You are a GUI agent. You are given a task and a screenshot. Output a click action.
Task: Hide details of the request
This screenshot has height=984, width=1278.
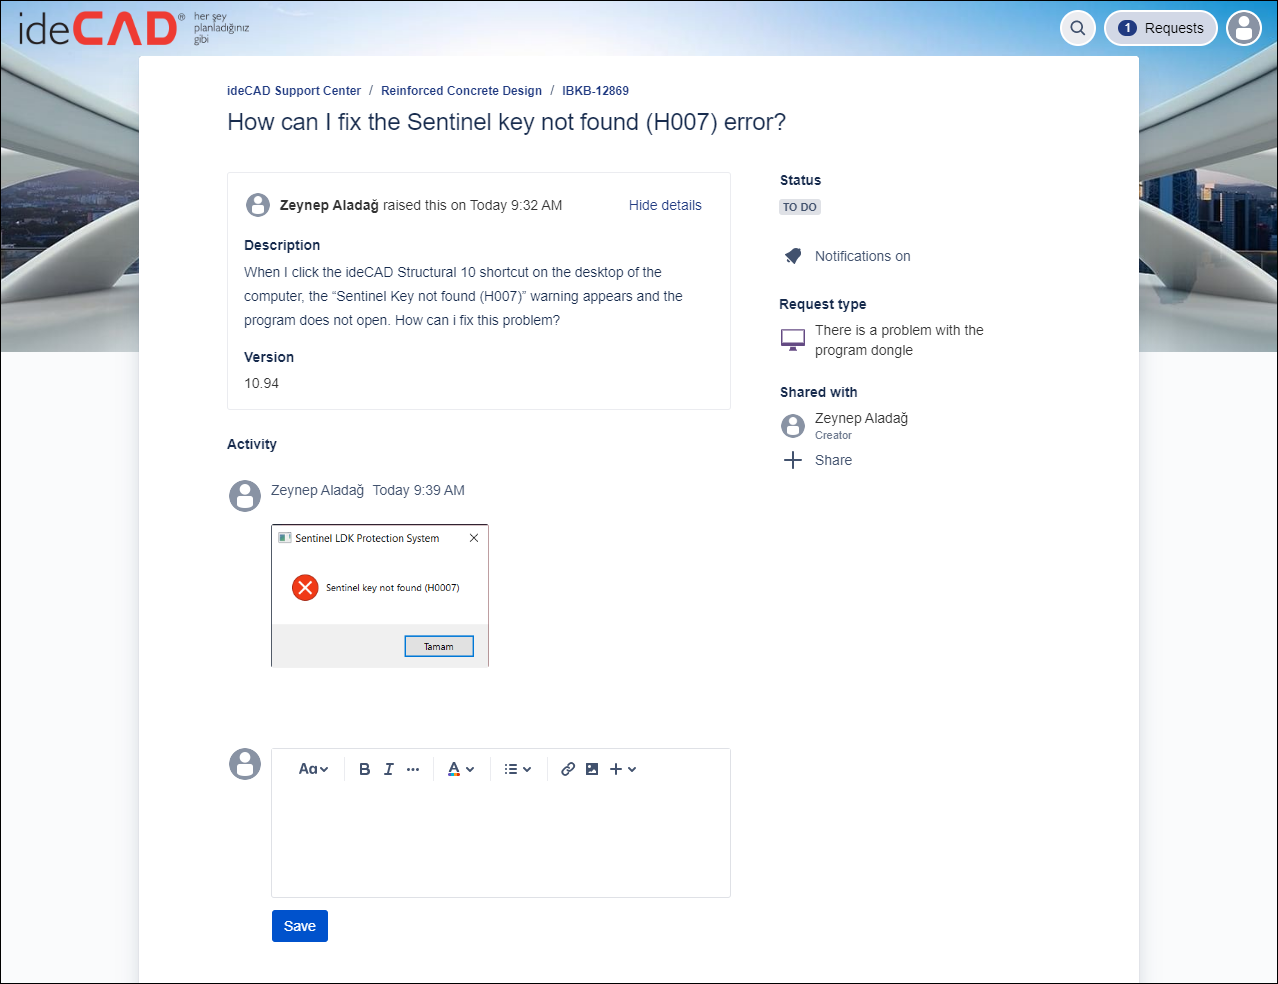tap(665, 205)
